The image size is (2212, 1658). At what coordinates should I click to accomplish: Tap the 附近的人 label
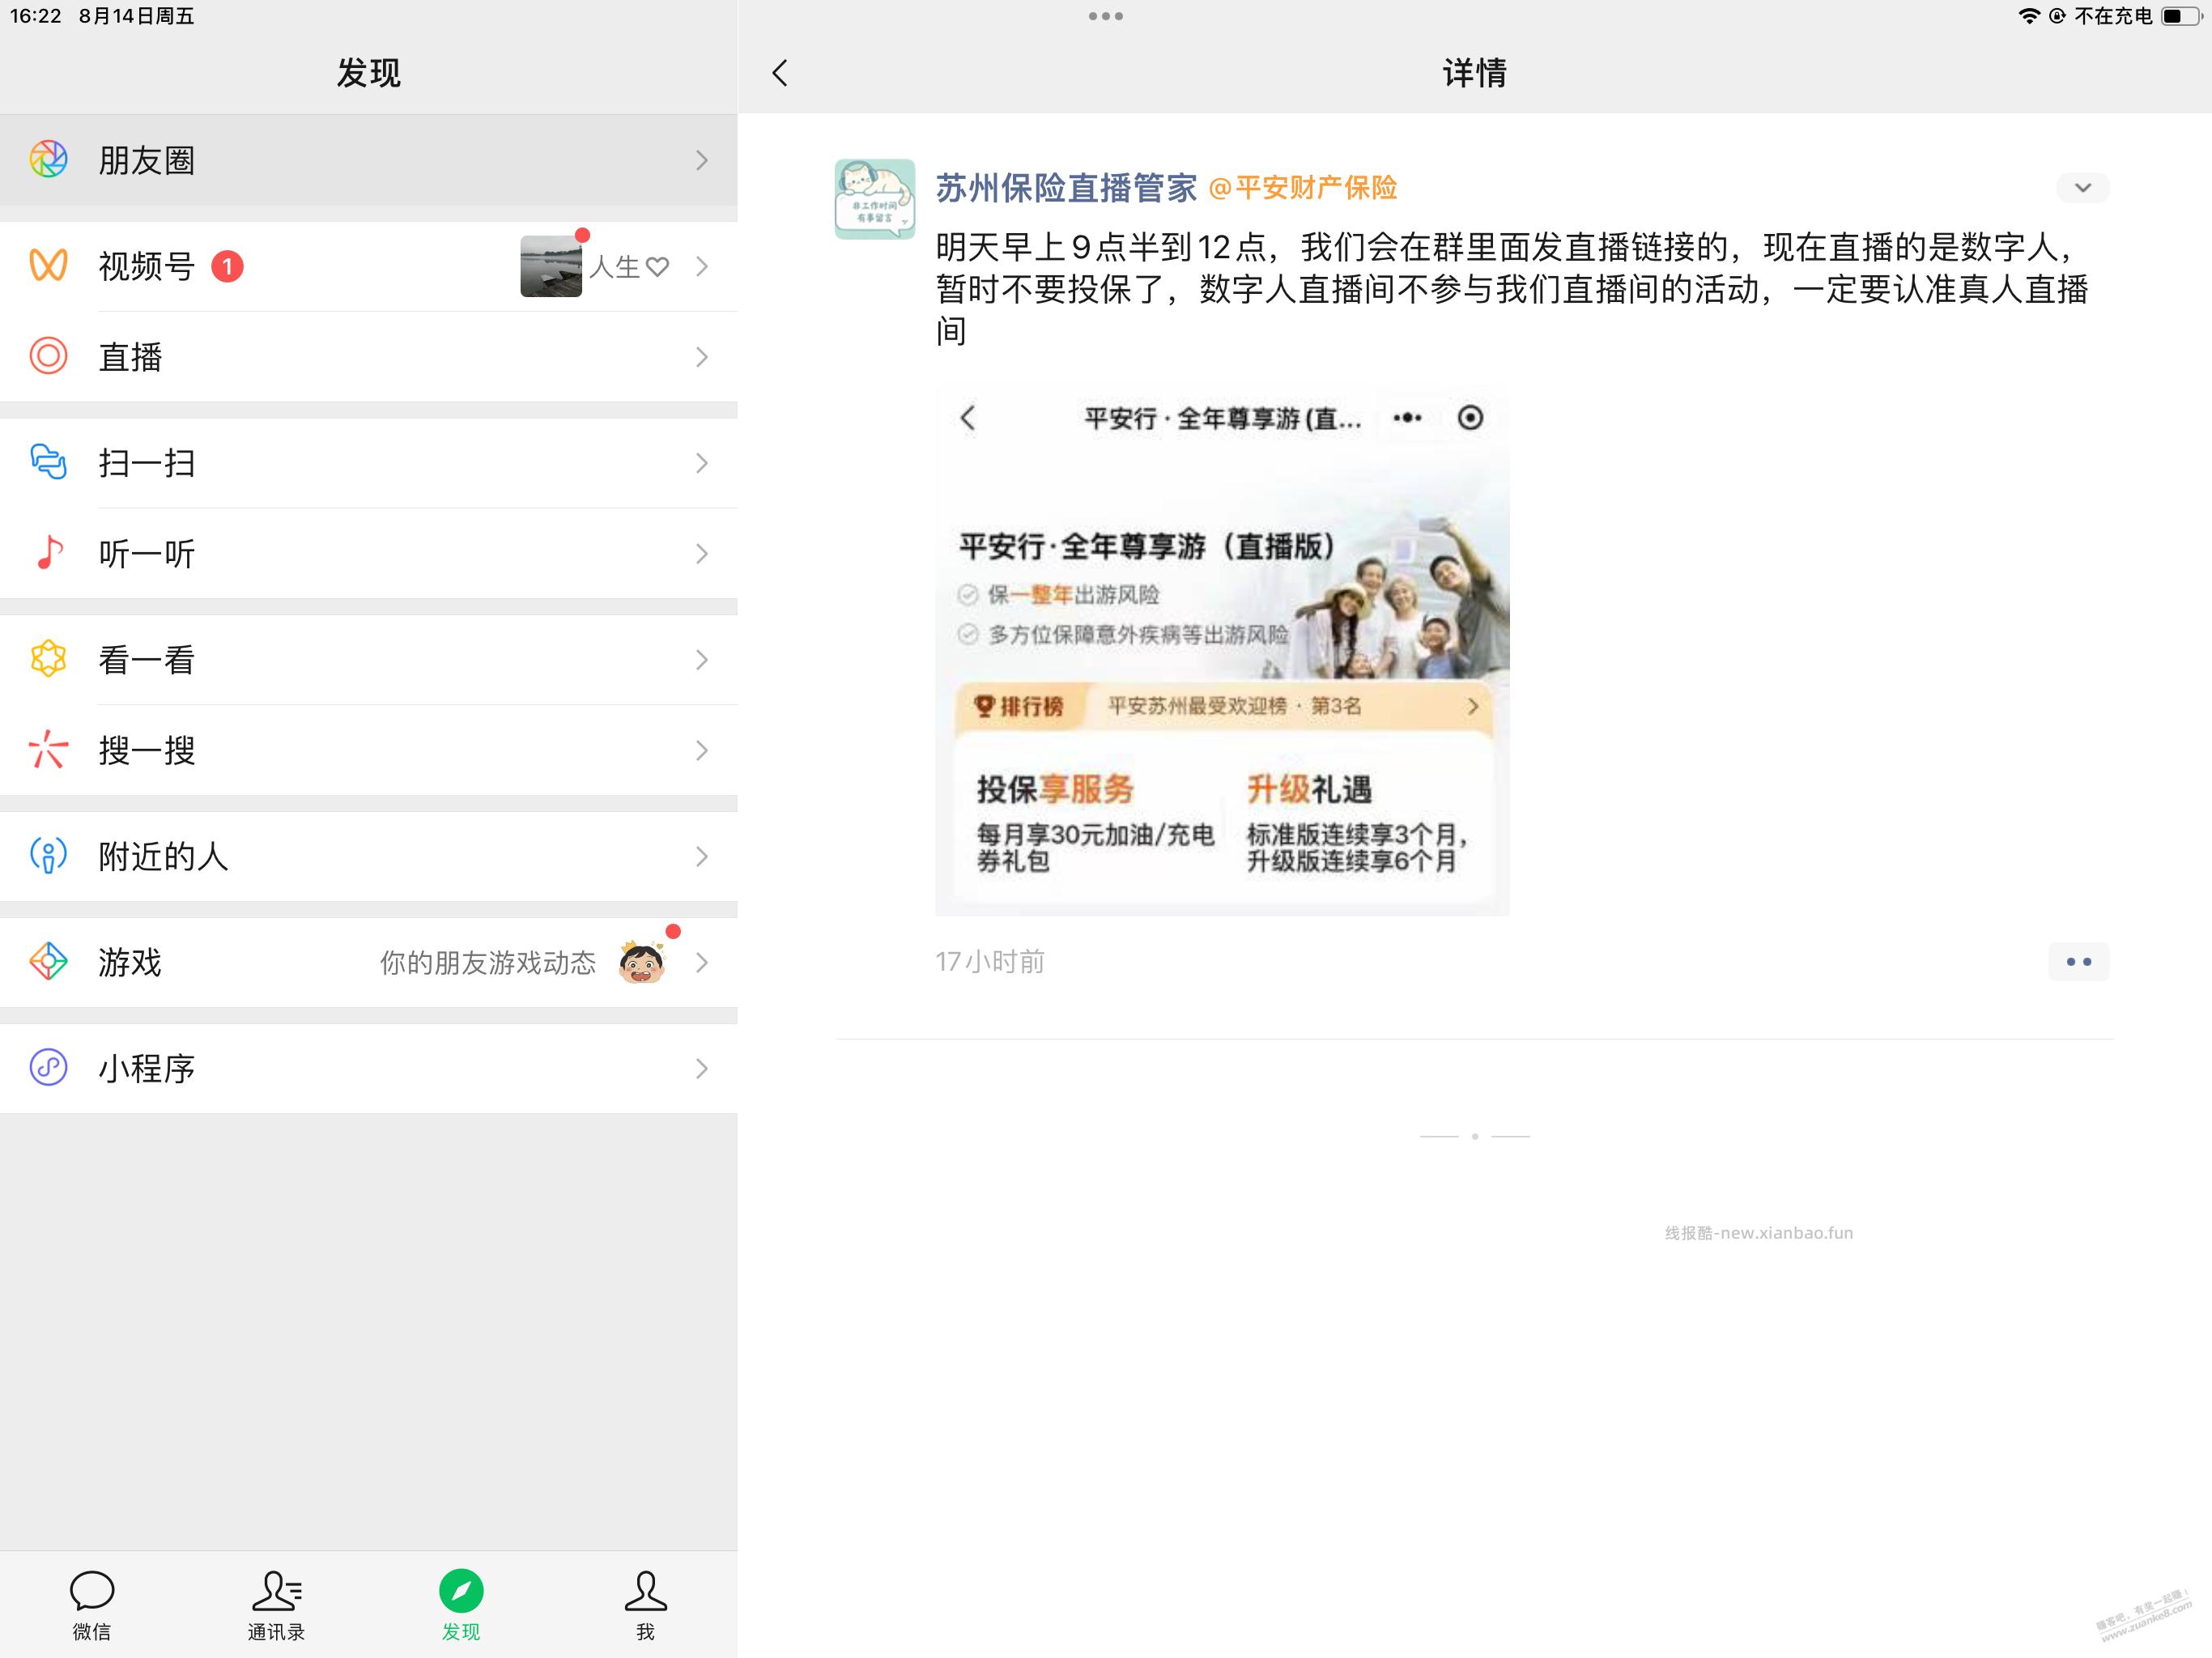coord(164,856)
